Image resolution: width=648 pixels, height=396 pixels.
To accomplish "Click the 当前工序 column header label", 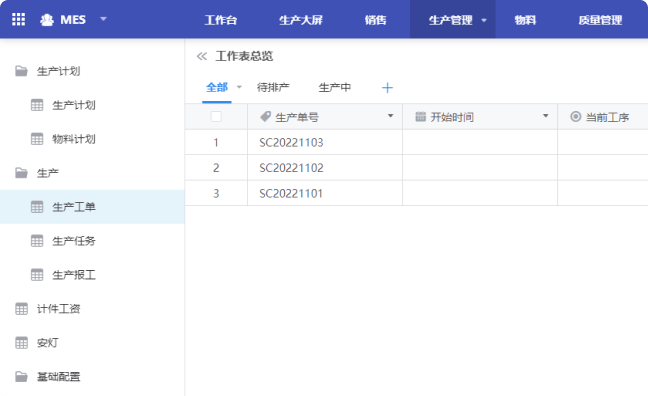I will tap(608, 117).
